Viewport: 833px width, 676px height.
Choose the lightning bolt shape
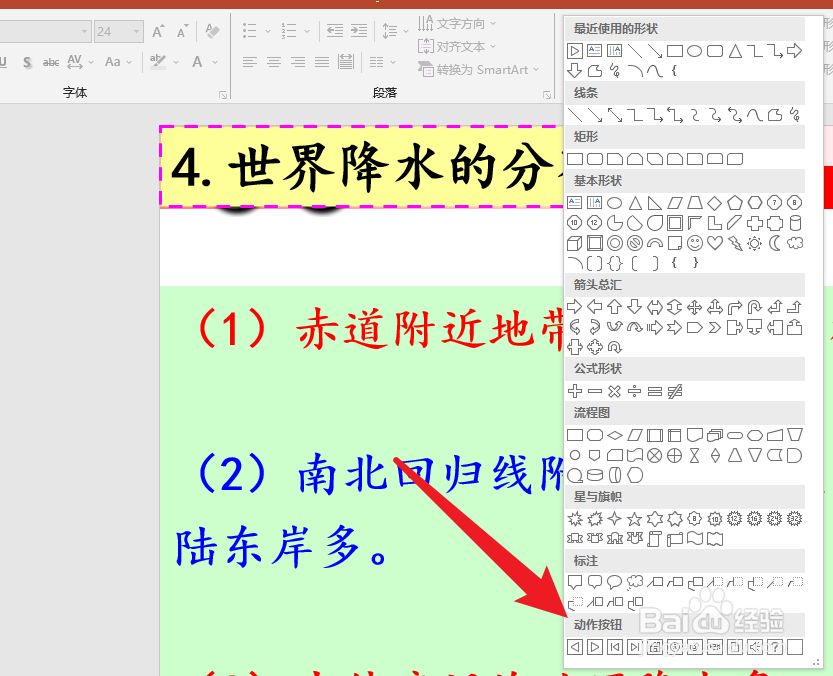[x=735, y=243]
